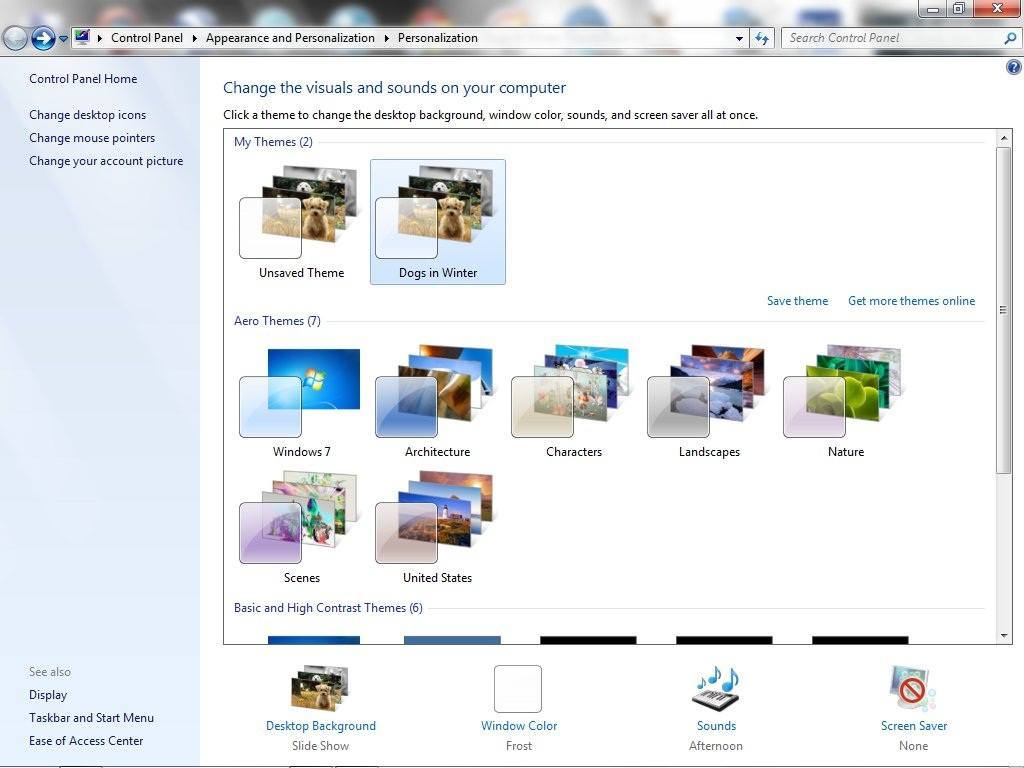1024x768 pixels.
Task: Open the Help question mark icon
Action: coord(1014,67)
